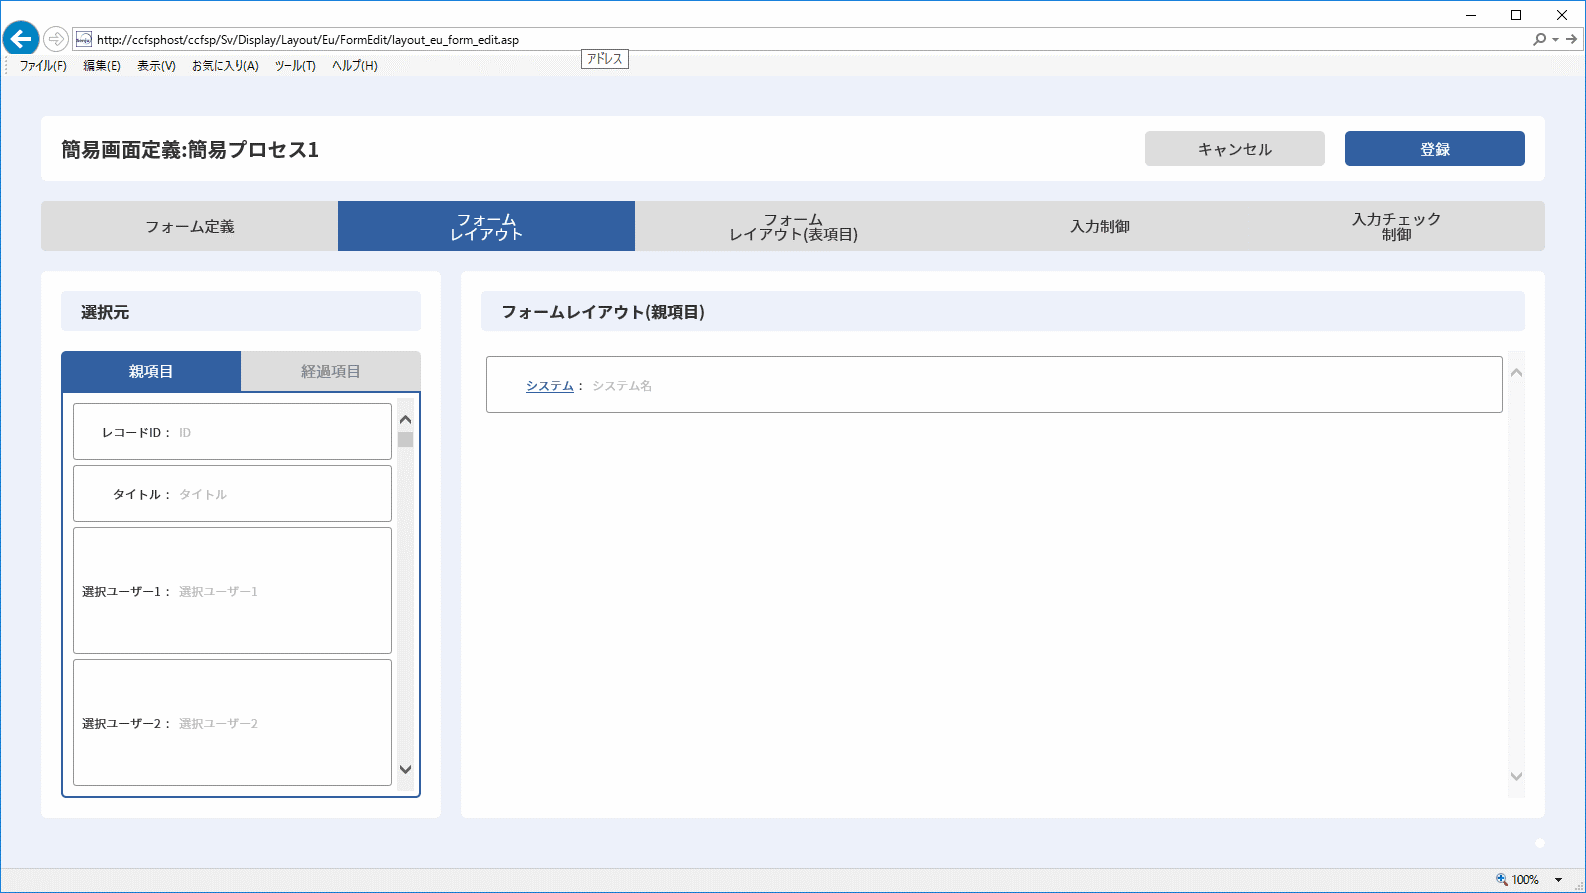The height and width of the screenshot is (893, 1586).
Task: Click the page favicon in address bar
Action: 84,39
